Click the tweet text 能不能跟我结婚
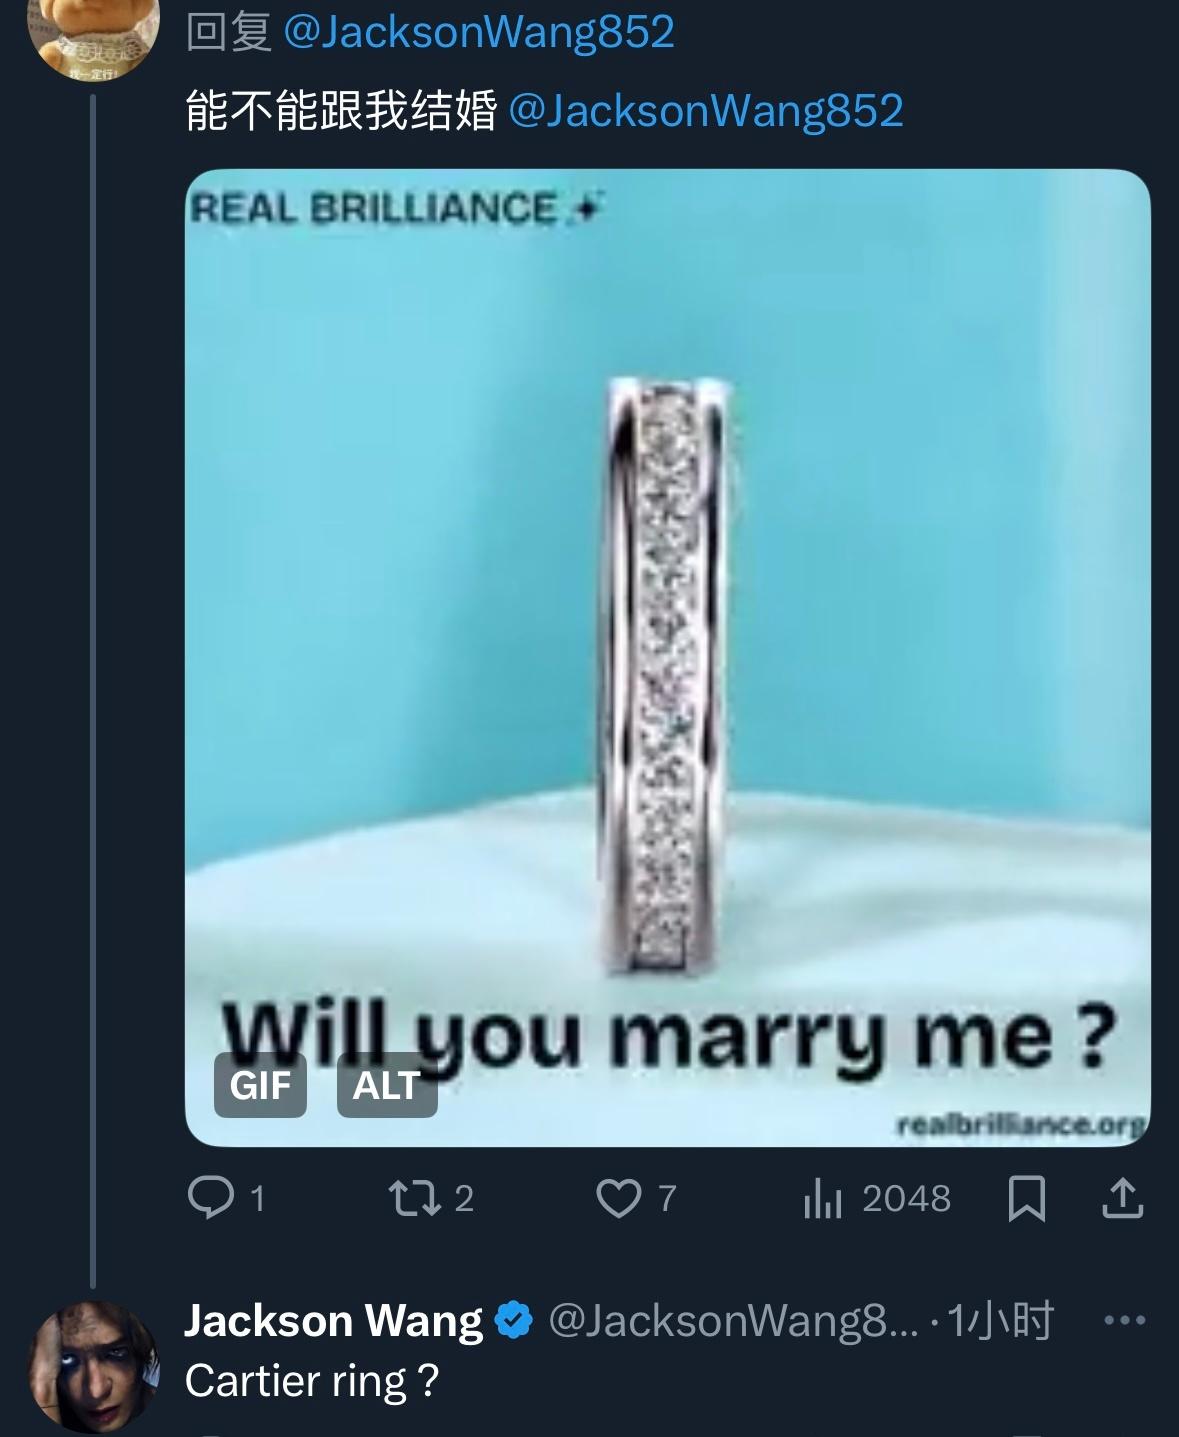Image resolution: width=1179 pixels, height=1437 pixels. pos(342,110)
